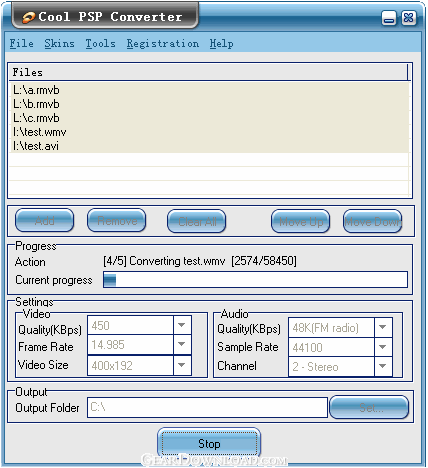Expand the Frame Rate dropdown
The width and height of the screenshot is (428, 468).
pos(182,344)
